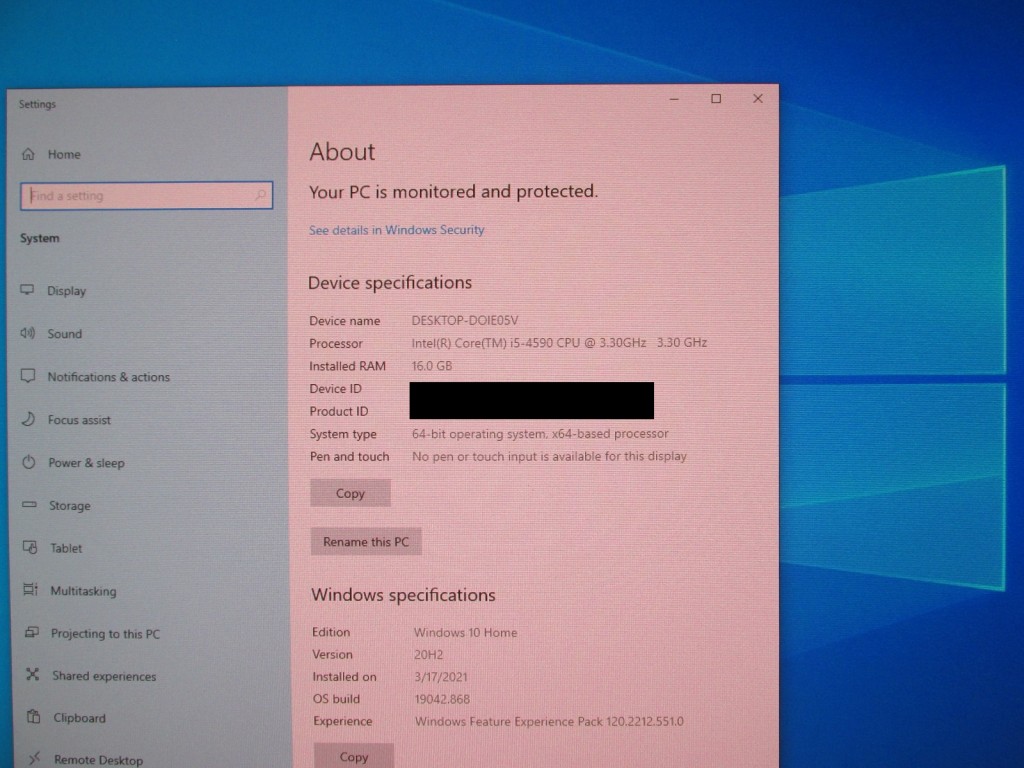Click the Version label
This screenshot has height=768, width=1024.
coord(332,654)
